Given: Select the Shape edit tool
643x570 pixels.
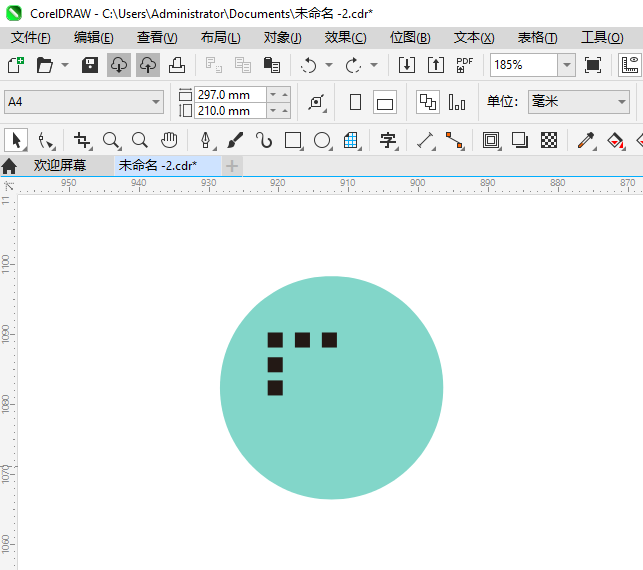Looking at the screenshot, I should 46,141.
